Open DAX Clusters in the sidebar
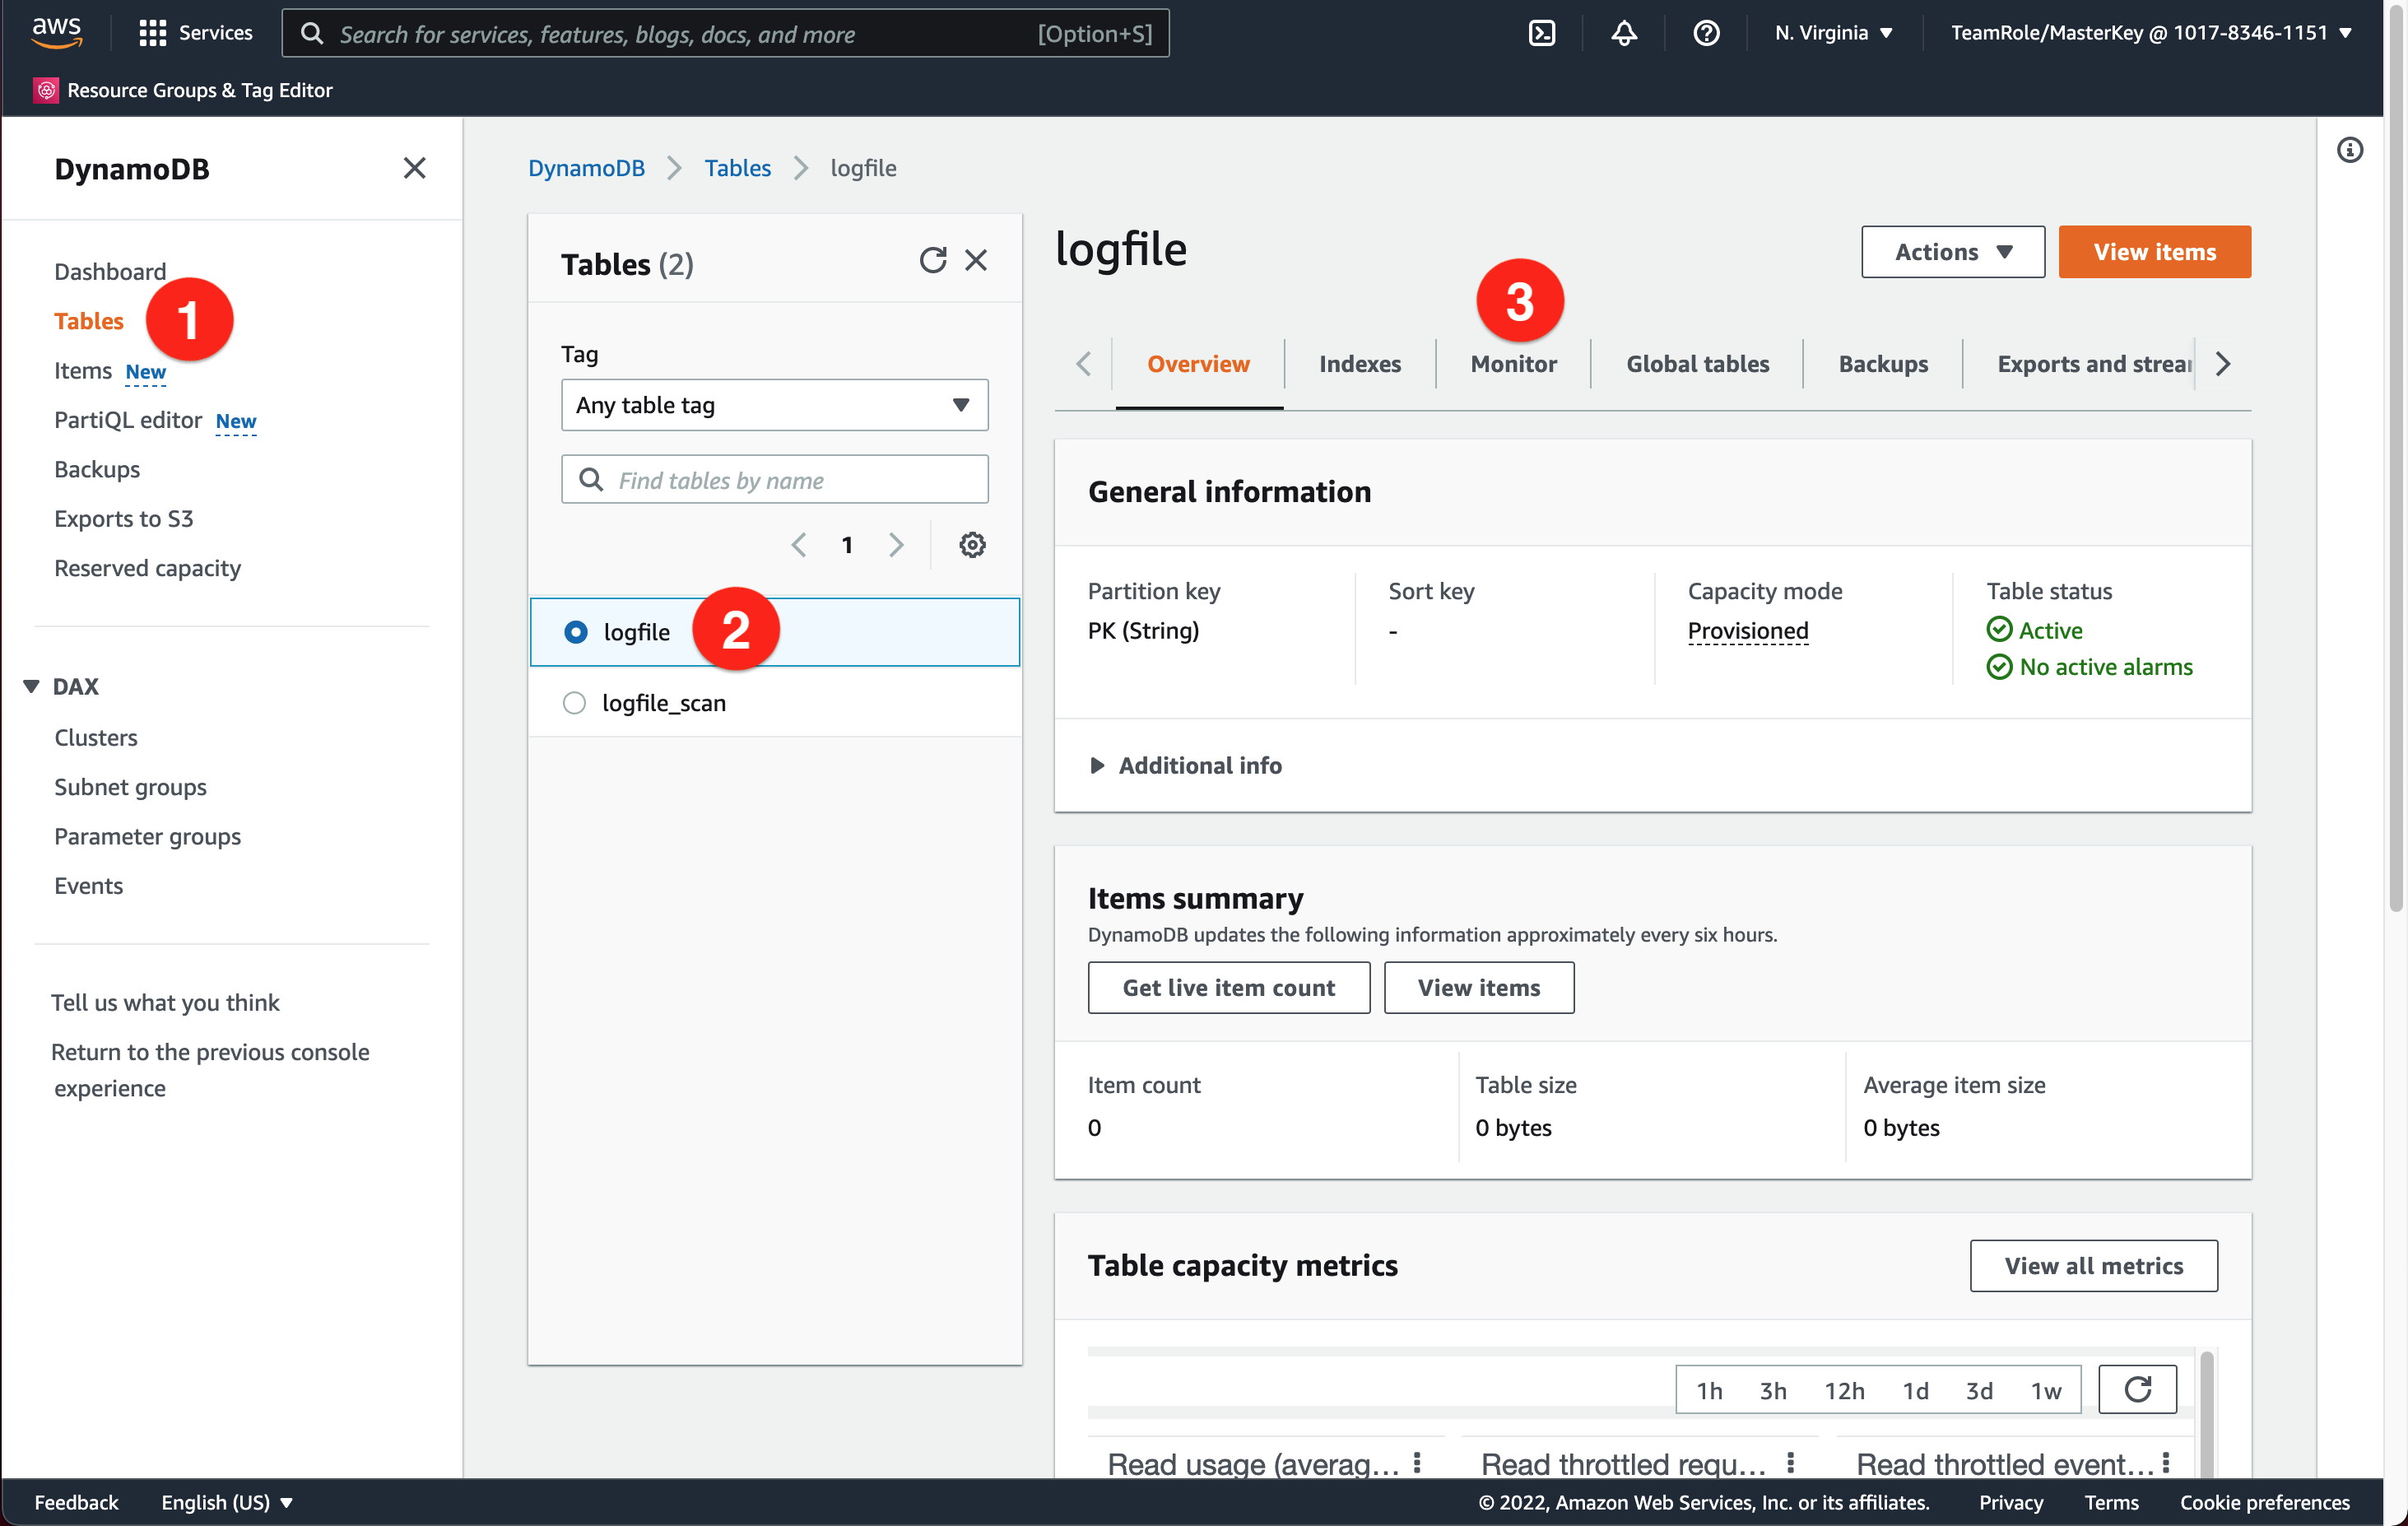 pos(95,737)
